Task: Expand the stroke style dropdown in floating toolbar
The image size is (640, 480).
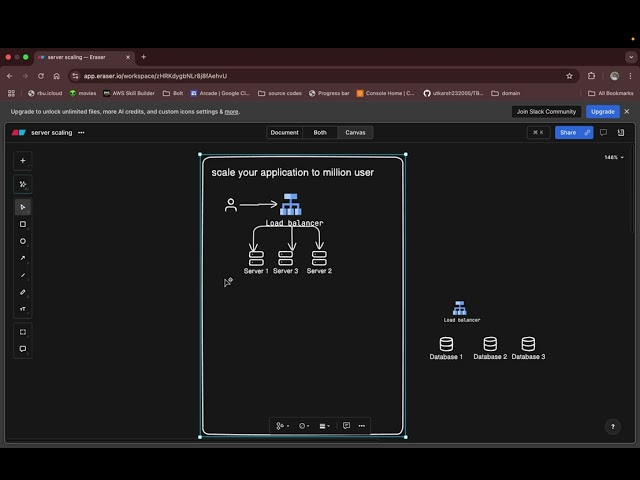Action: [x=304, y=426]
